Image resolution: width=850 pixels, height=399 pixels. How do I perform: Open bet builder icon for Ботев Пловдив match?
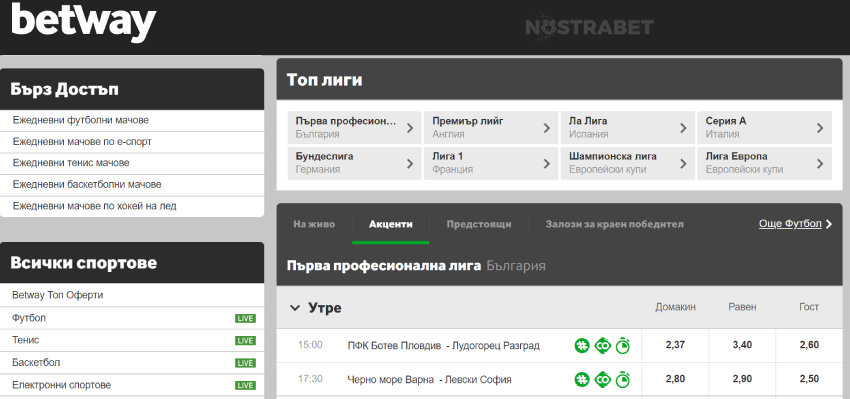[602, 345]
